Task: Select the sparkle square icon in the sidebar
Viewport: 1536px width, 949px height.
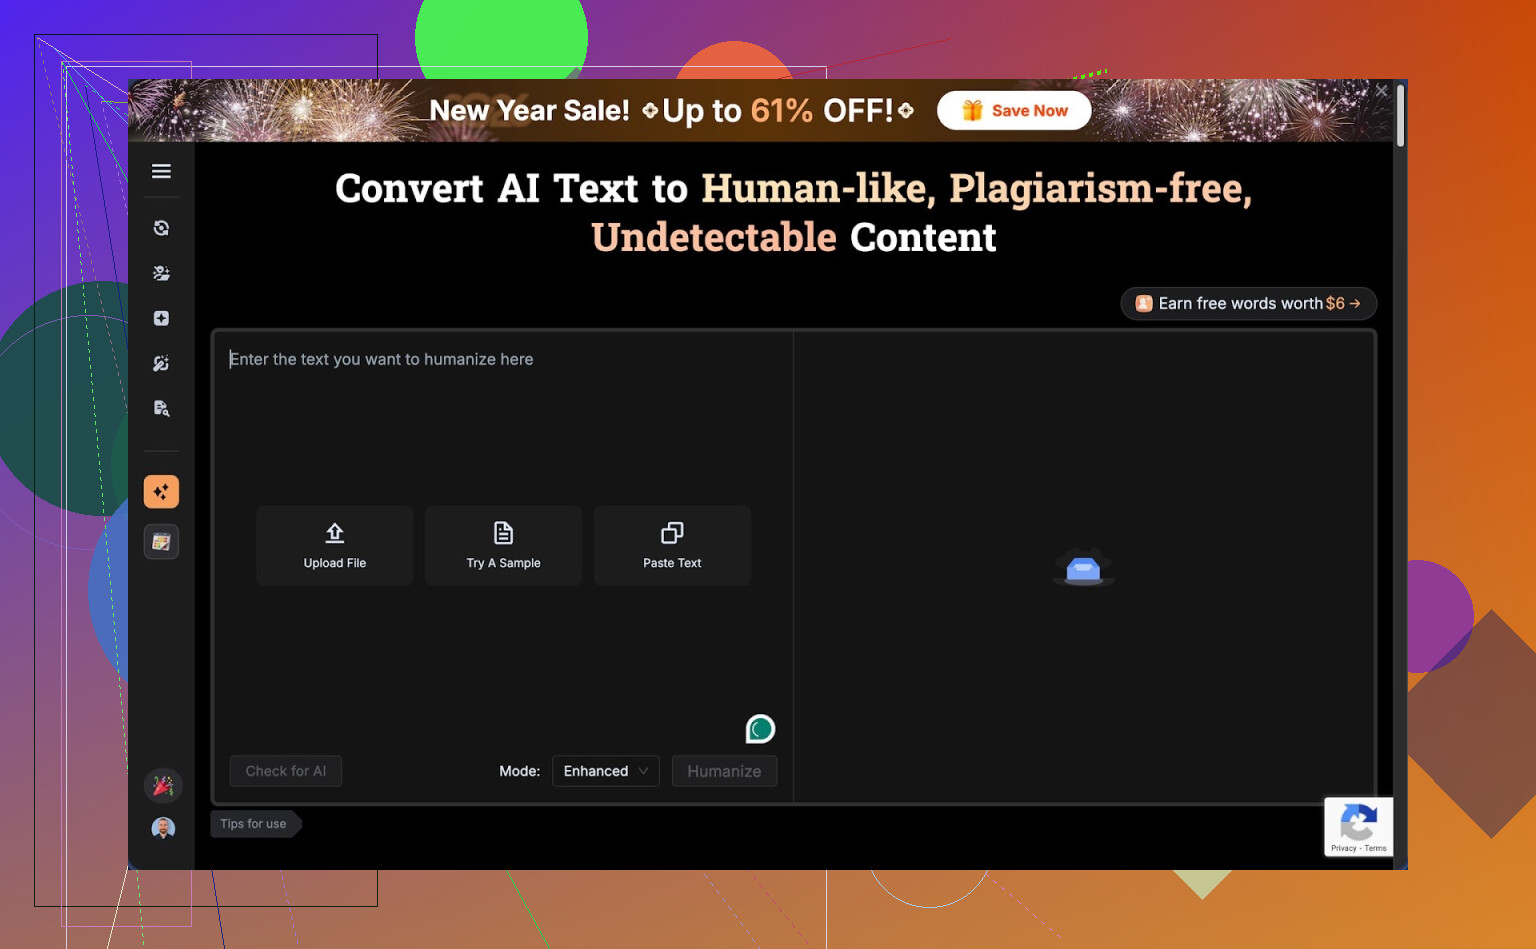Action: pyautogui.click(x=161, y=318)
